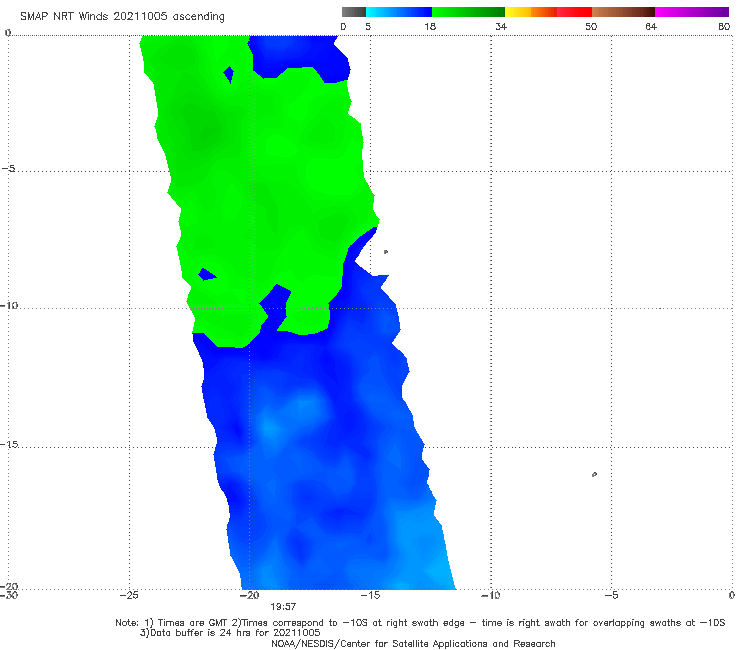740x650 pixels.
Task: Click the latitude axis label '-15'
Action: (x=8, y=444)
